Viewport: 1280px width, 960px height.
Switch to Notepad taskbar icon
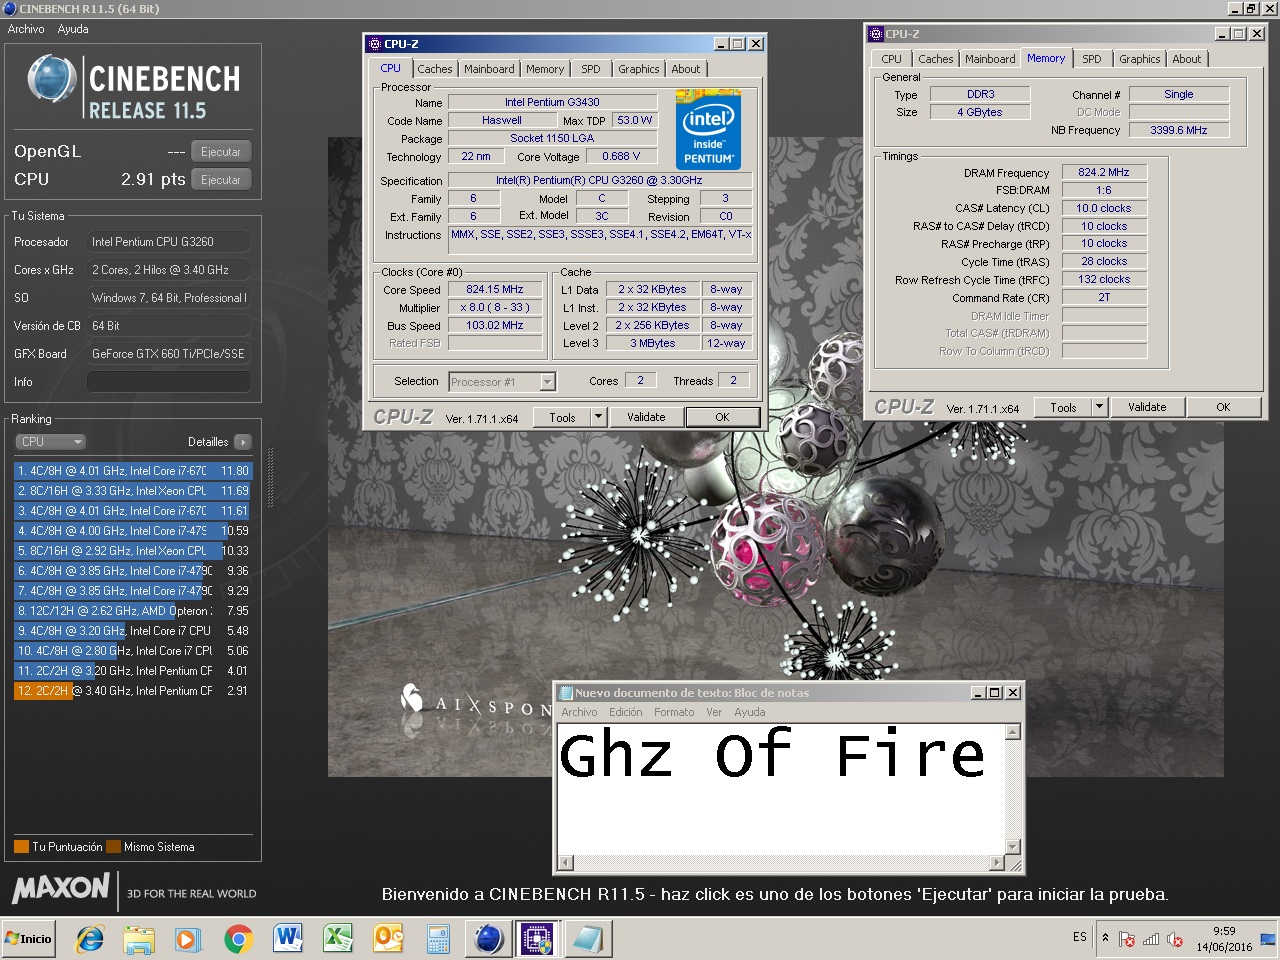(587, 939)
